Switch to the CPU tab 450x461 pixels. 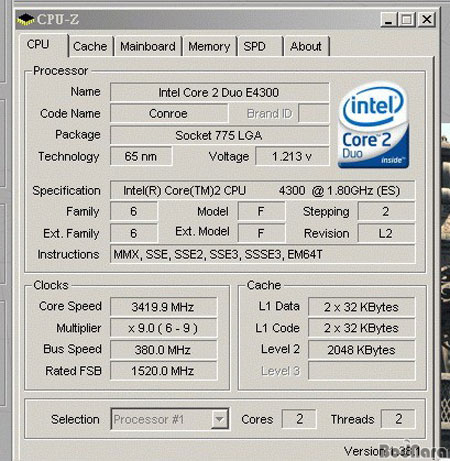pos(43,45)
